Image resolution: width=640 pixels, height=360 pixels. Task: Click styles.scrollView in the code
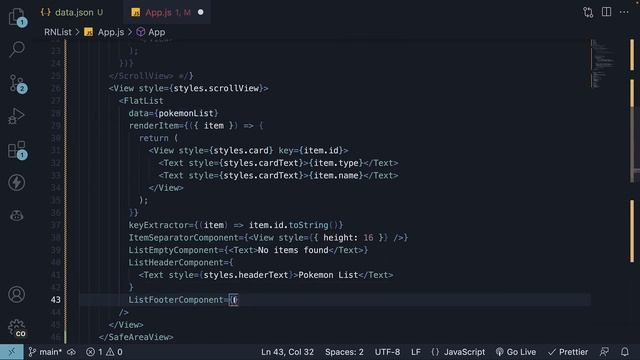216,88
